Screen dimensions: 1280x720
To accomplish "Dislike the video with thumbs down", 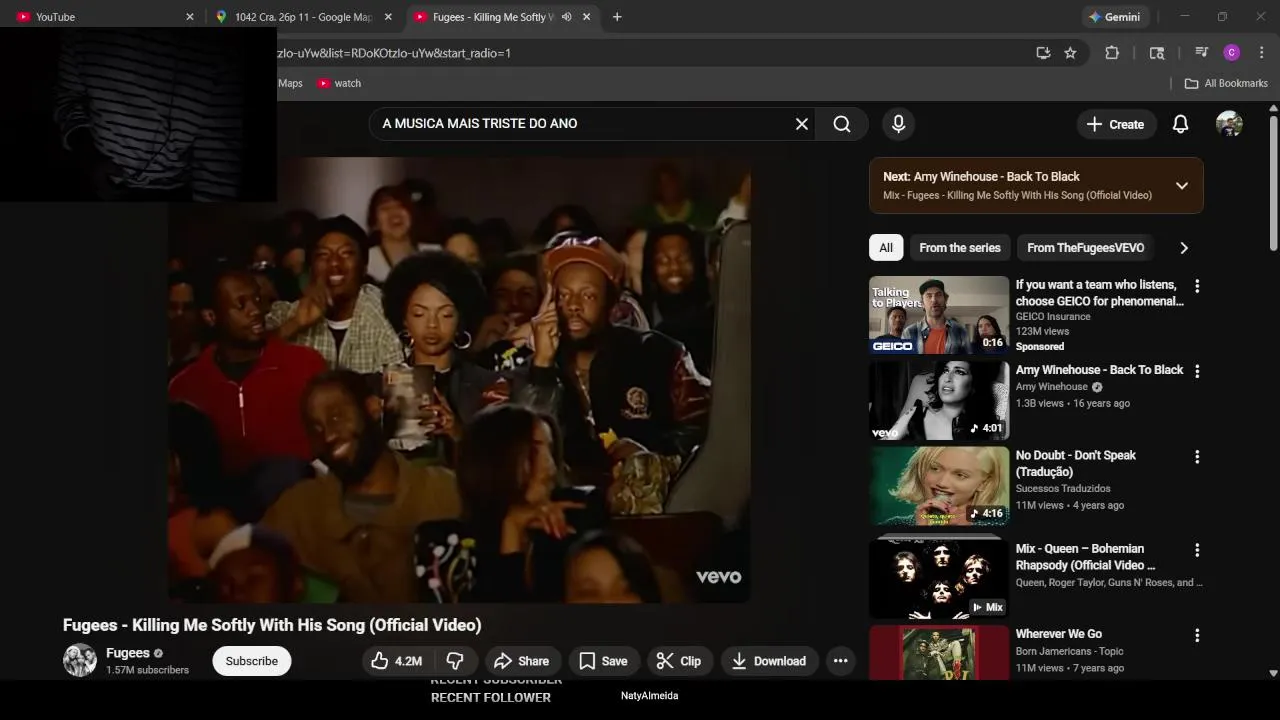I will pyautogui.click(x=455, y=661).
